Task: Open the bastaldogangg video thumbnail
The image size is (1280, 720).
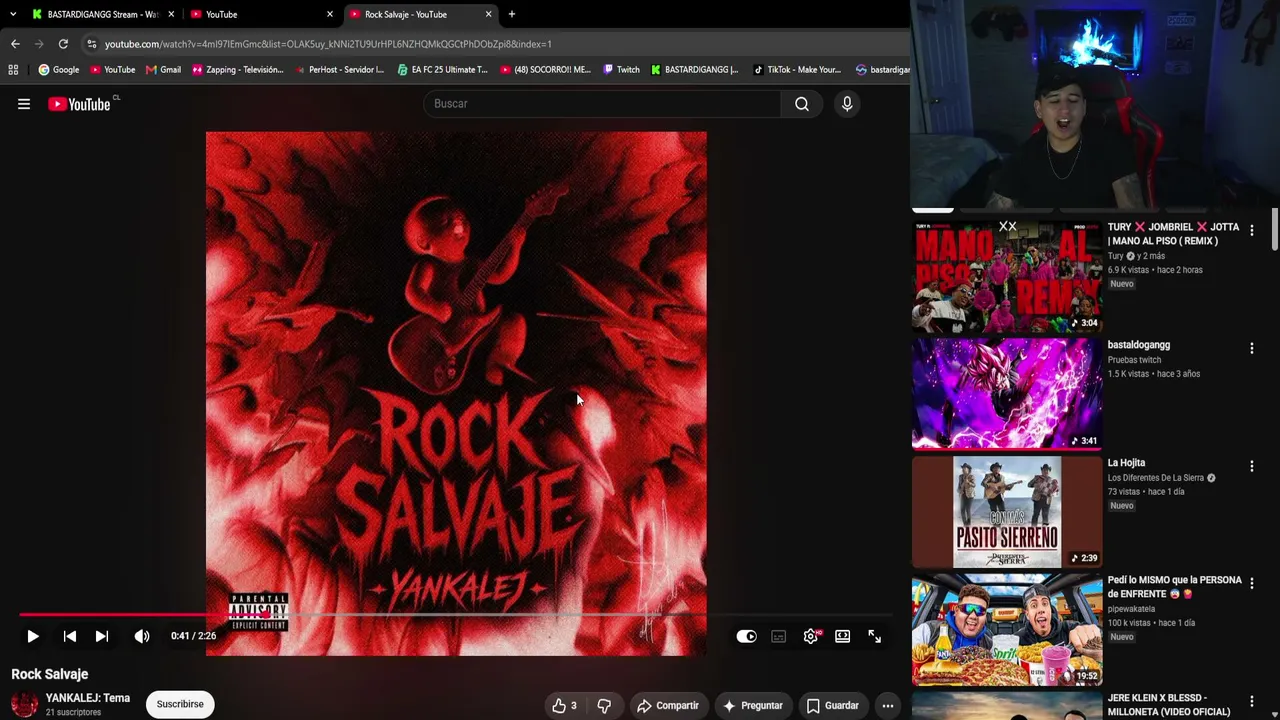Action: (1007, 394)
